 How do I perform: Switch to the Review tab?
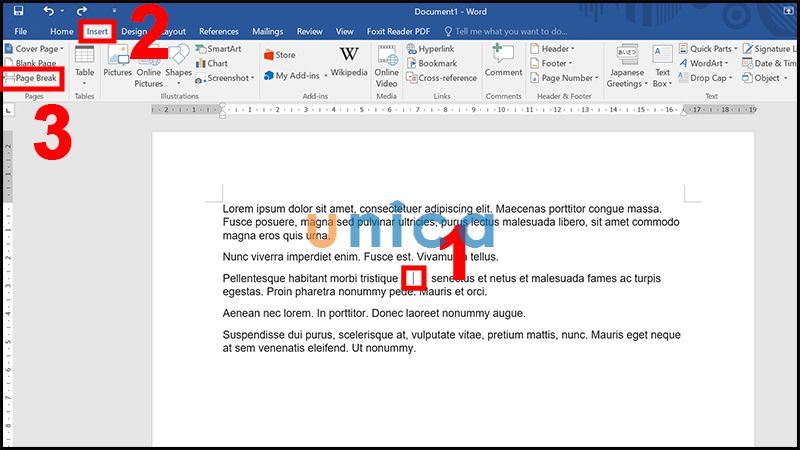(x=310, y=31)
